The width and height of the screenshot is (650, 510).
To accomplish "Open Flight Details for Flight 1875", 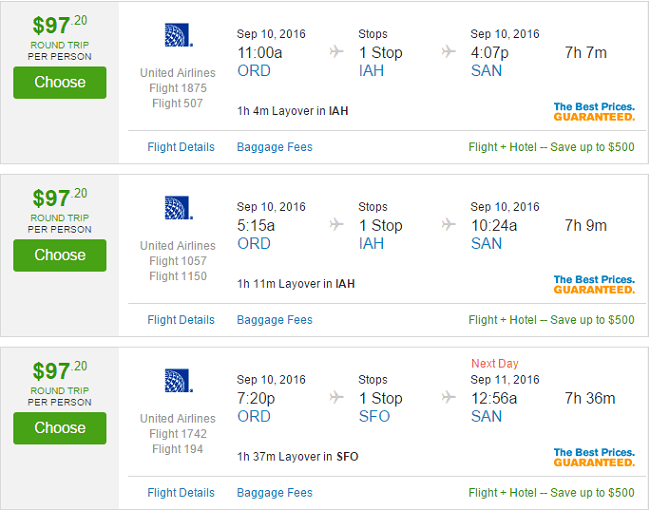I will pos(181,147).
